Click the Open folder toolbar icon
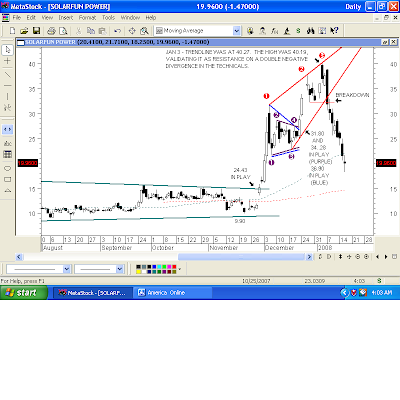 [x=24, y=31]
